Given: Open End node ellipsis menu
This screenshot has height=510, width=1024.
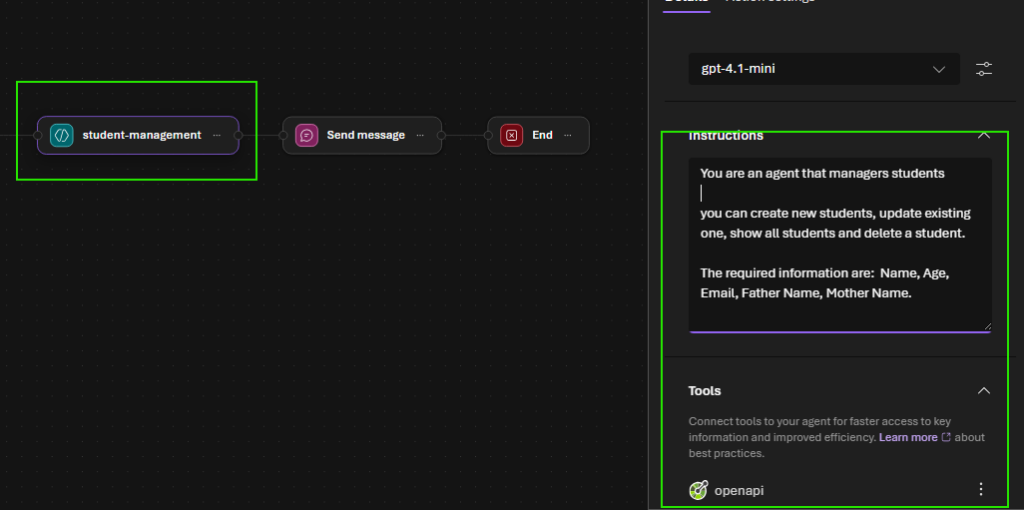Looking at the screenshot, I should pos(568,135).
